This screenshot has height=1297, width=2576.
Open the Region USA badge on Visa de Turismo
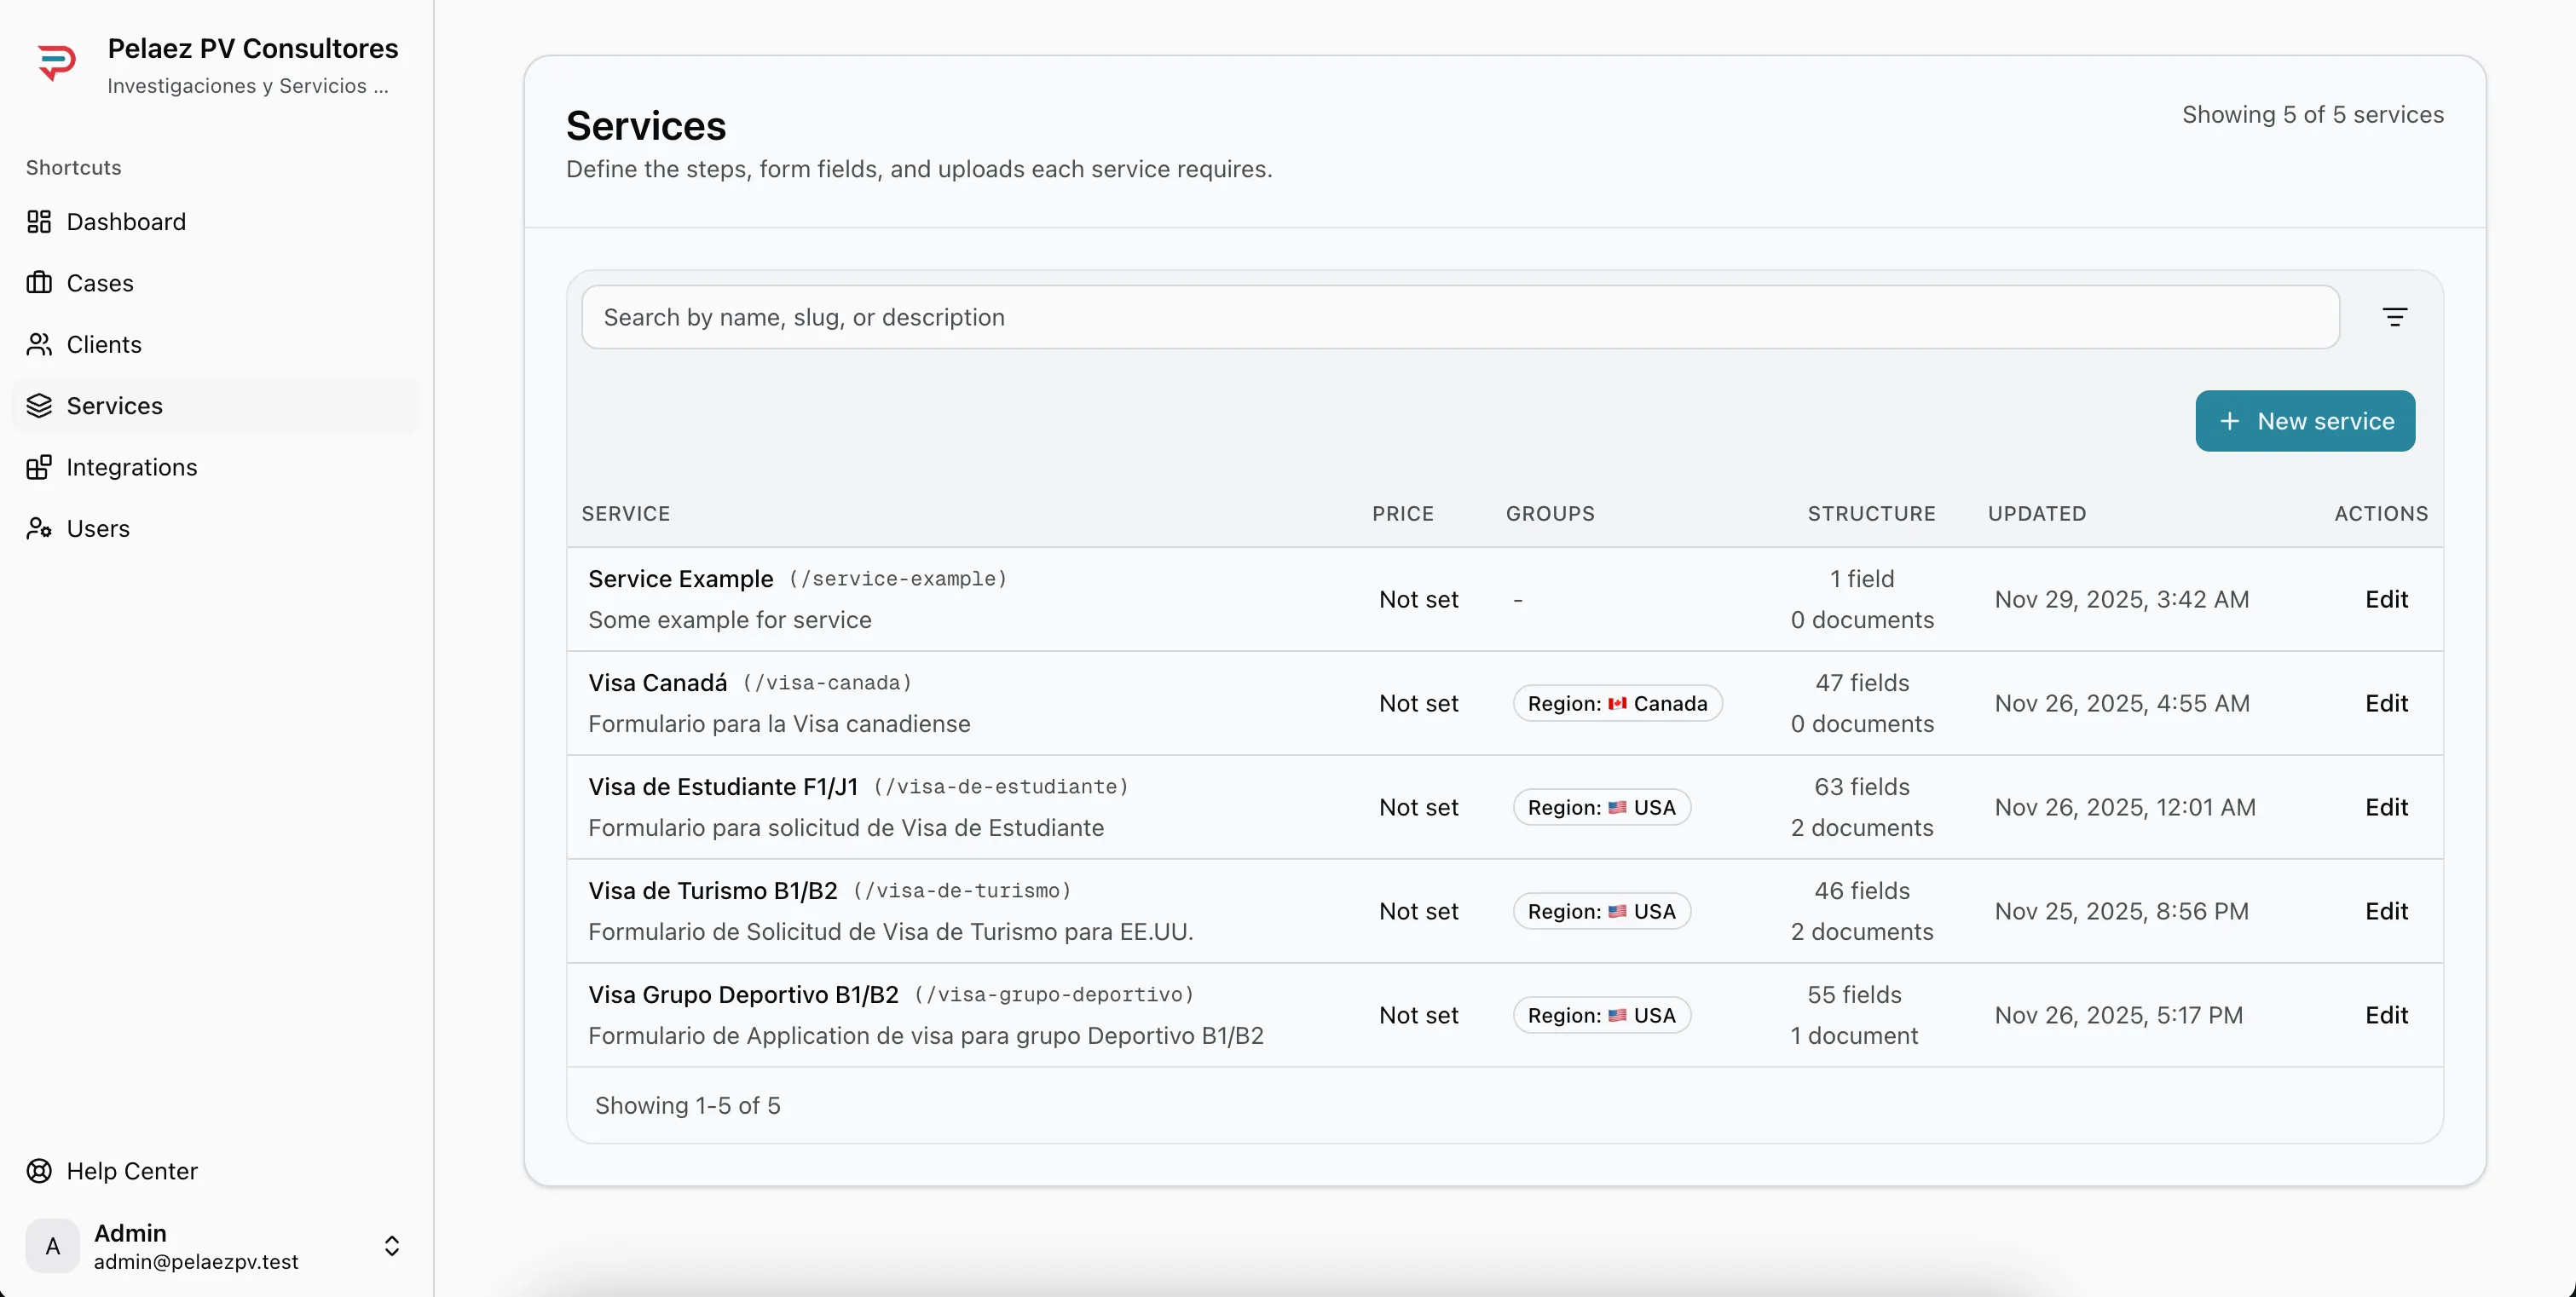click(1600, 911)
